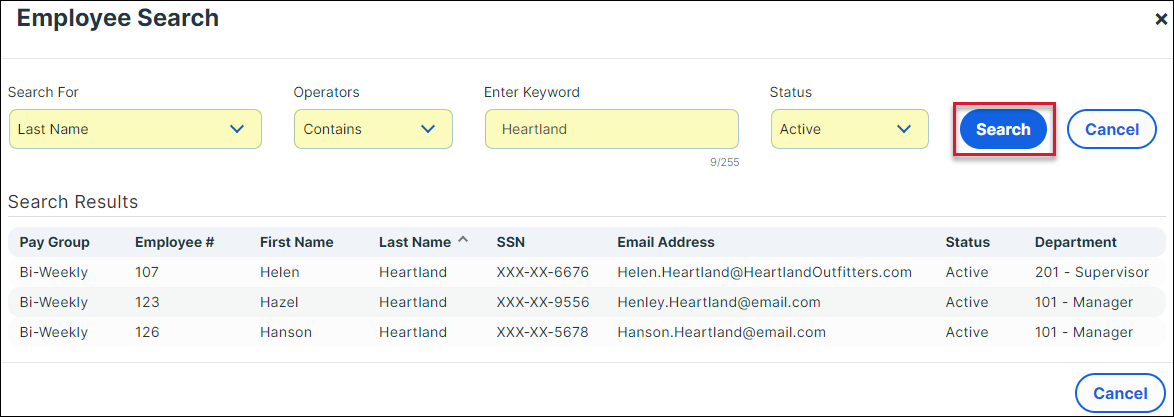1174x417 pixels.
Task: Expand the Operators dropdown
Action: tap(373, 129)
